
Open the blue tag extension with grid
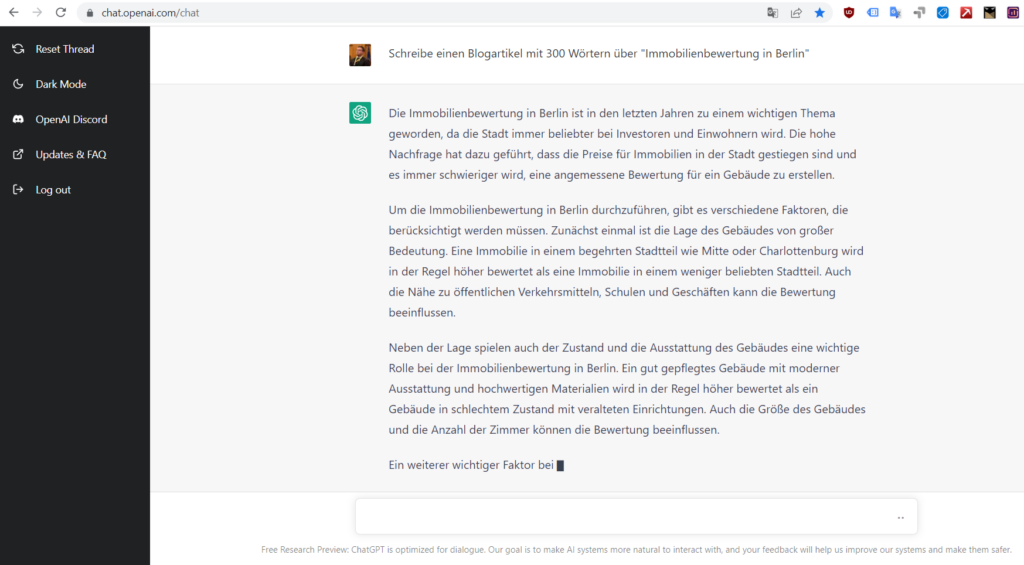pyautogui.click(x=872, y=12)
